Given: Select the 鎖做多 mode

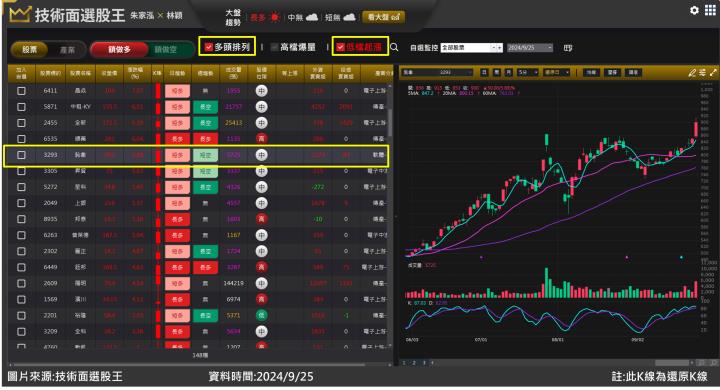Looking at the screenshot, I should click(x=119, y=50).
